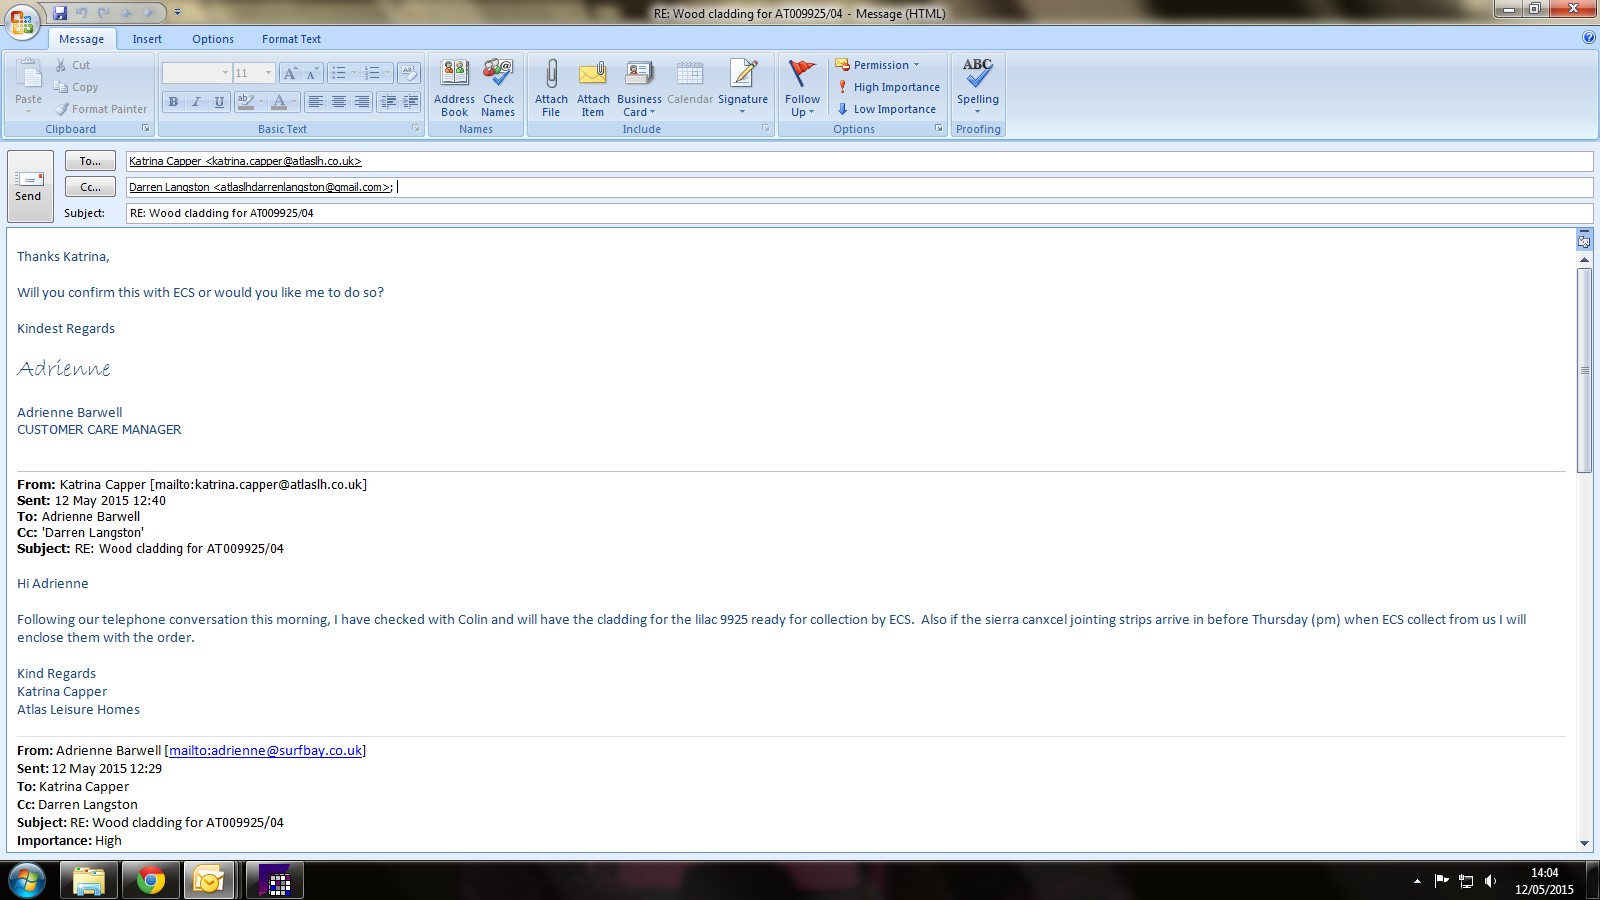1600x900 pixels.
Task: Click the Attach File paperclip icon
Action: [x=551, y=76]
